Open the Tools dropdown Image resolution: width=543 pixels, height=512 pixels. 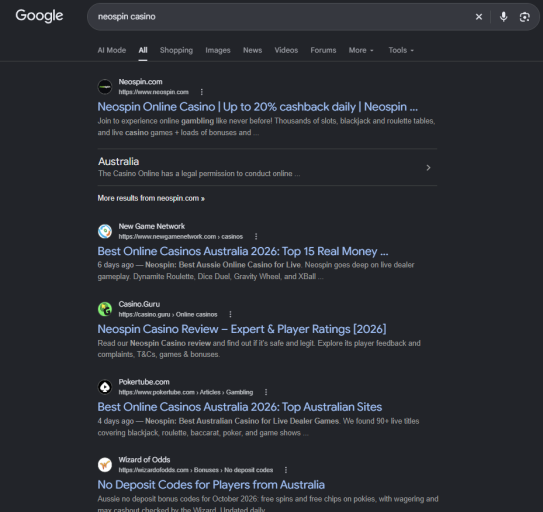point(401,50)
